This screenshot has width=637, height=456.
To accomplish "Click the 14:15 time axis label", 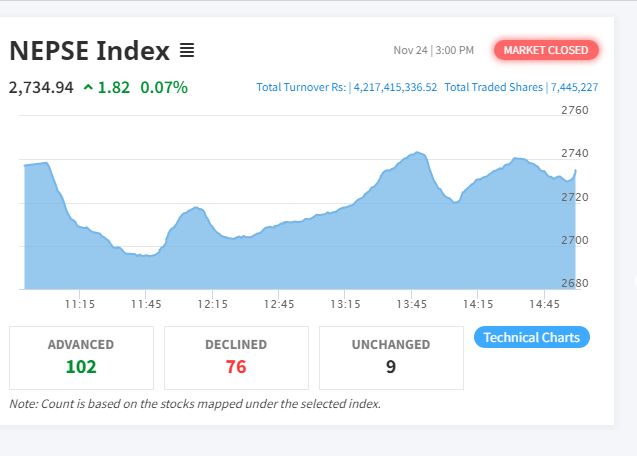I will pos(478,304).
